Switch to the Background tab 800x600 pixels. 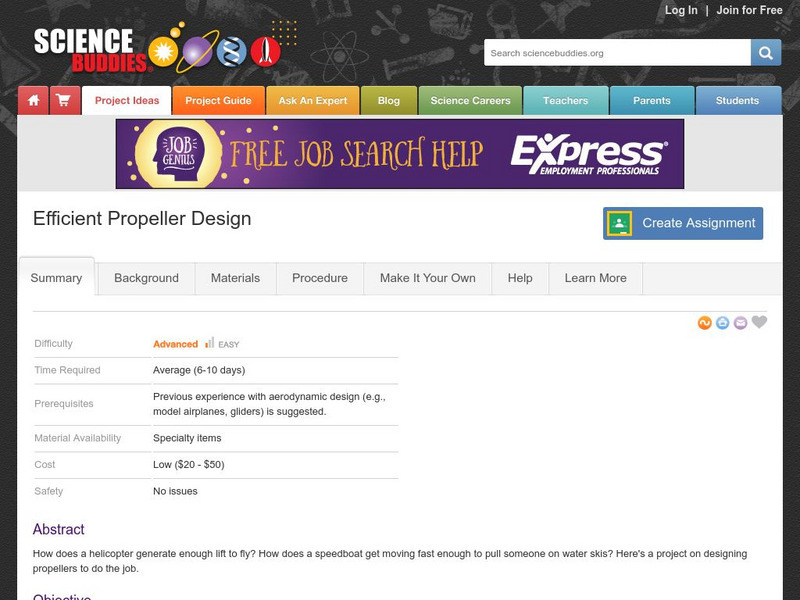[146, 278]
